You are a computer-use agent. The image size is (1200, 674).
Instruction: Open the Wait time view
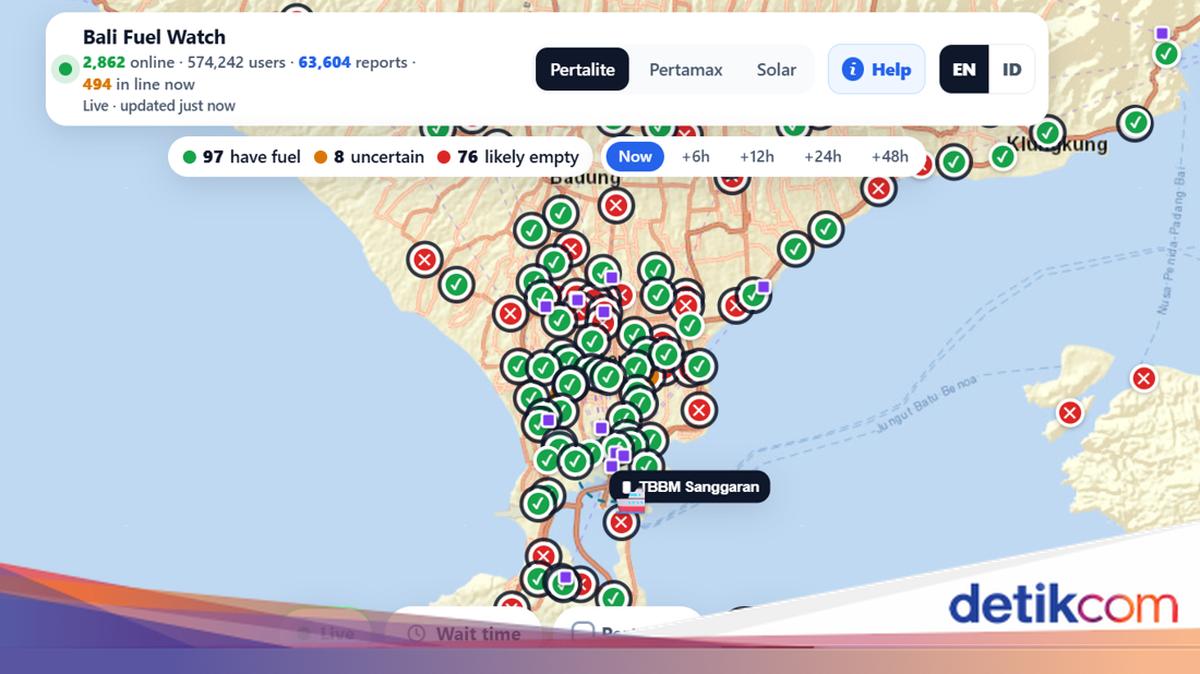coord(466,633)
